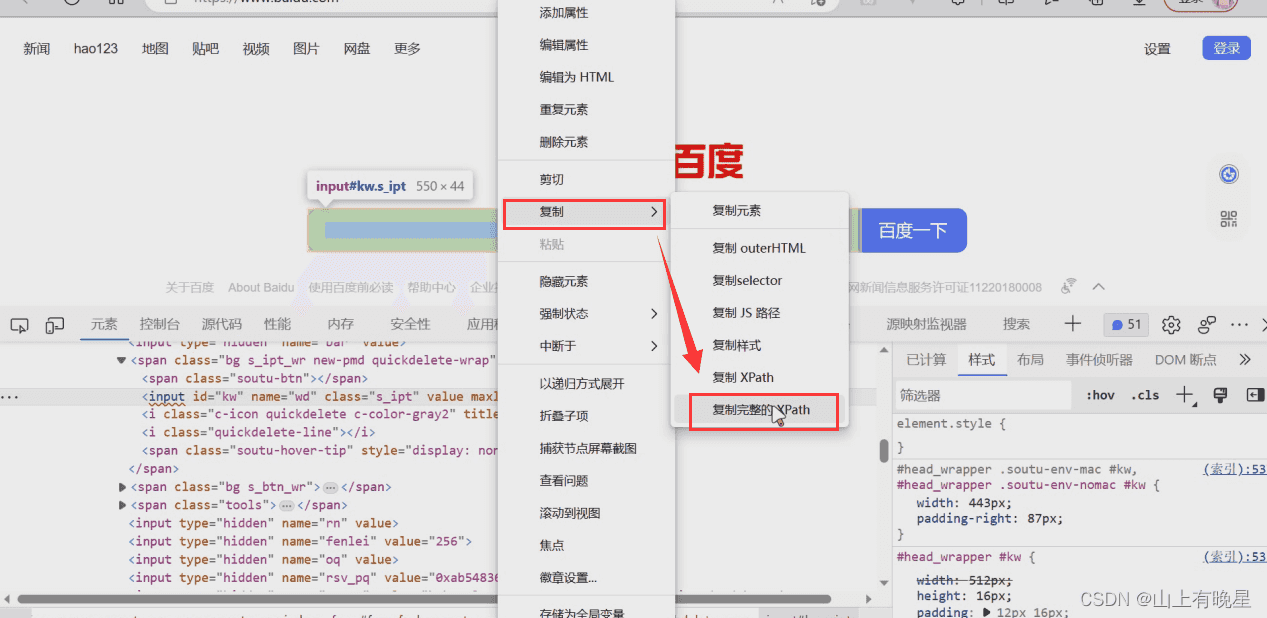
Task: Add a new DevTools tool tab with plus
Action: pos(1073,323)
